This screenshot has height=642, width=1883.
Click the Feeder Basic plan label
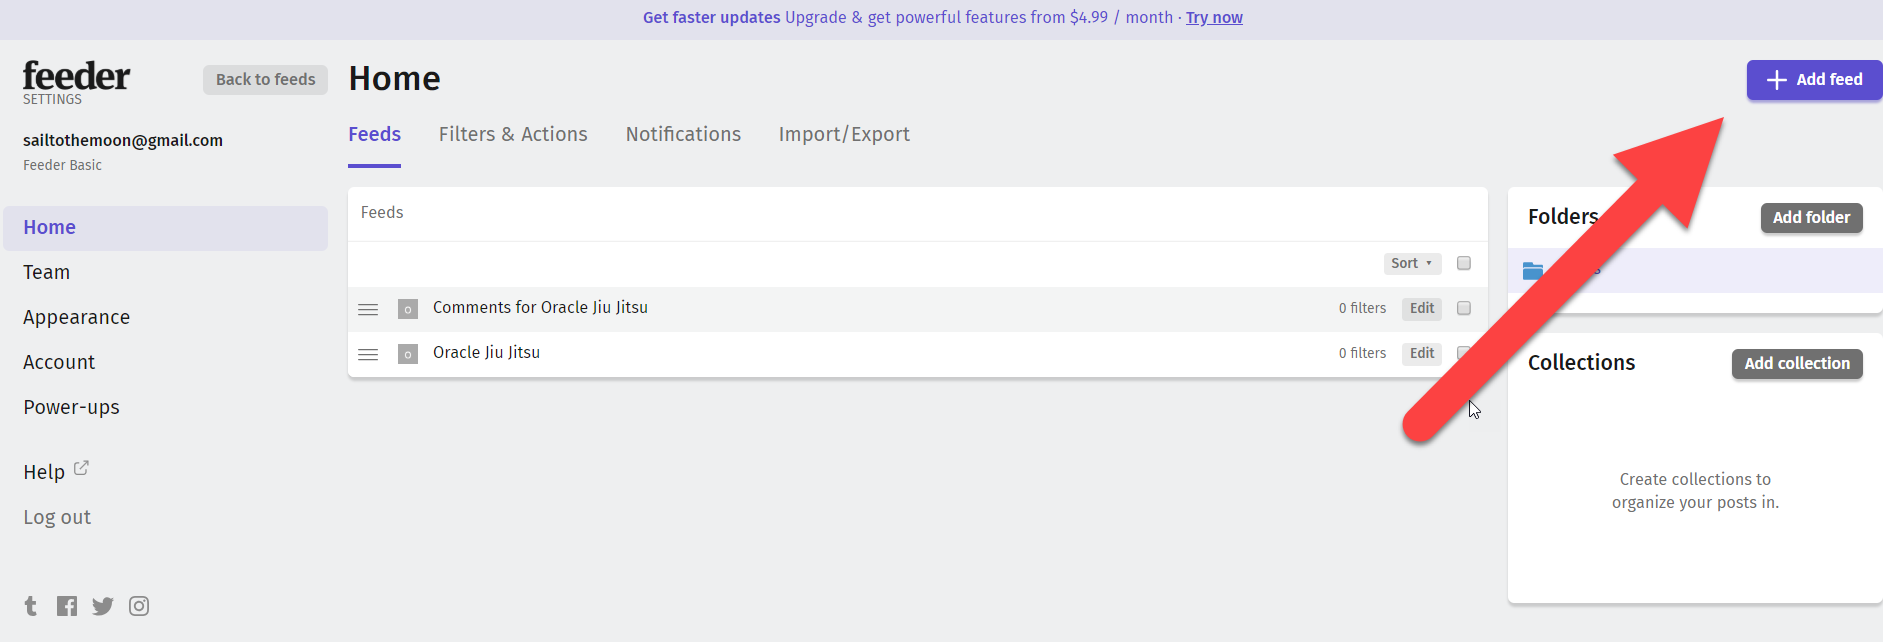point(62,166)
